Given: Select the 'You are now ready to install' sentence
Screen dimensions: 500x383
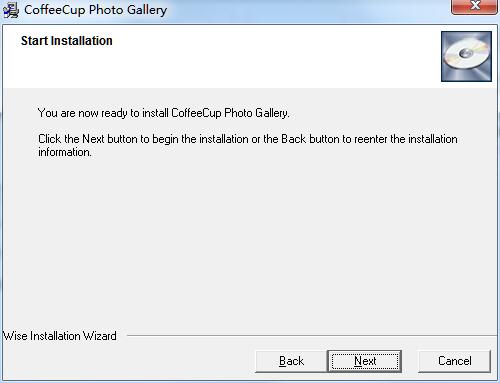Looking at the screenshot, I should coord(163,113).
